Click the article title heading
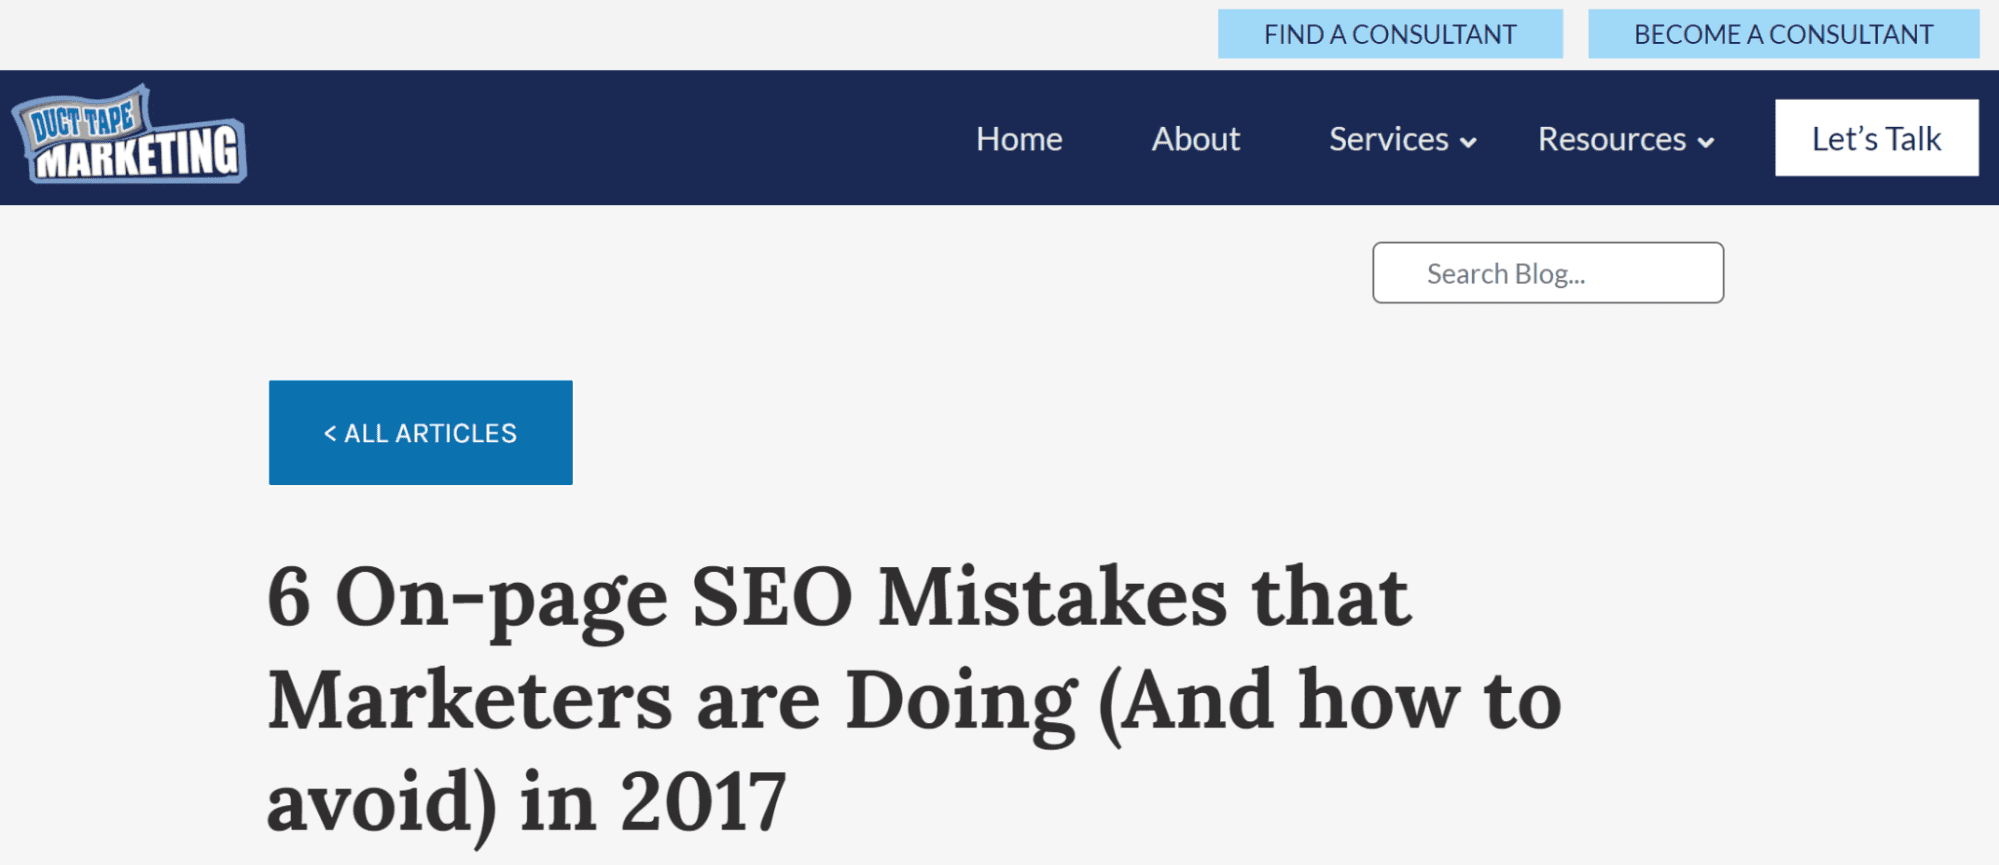This screenshot has width=1999, height=865. tap(914, 699)
